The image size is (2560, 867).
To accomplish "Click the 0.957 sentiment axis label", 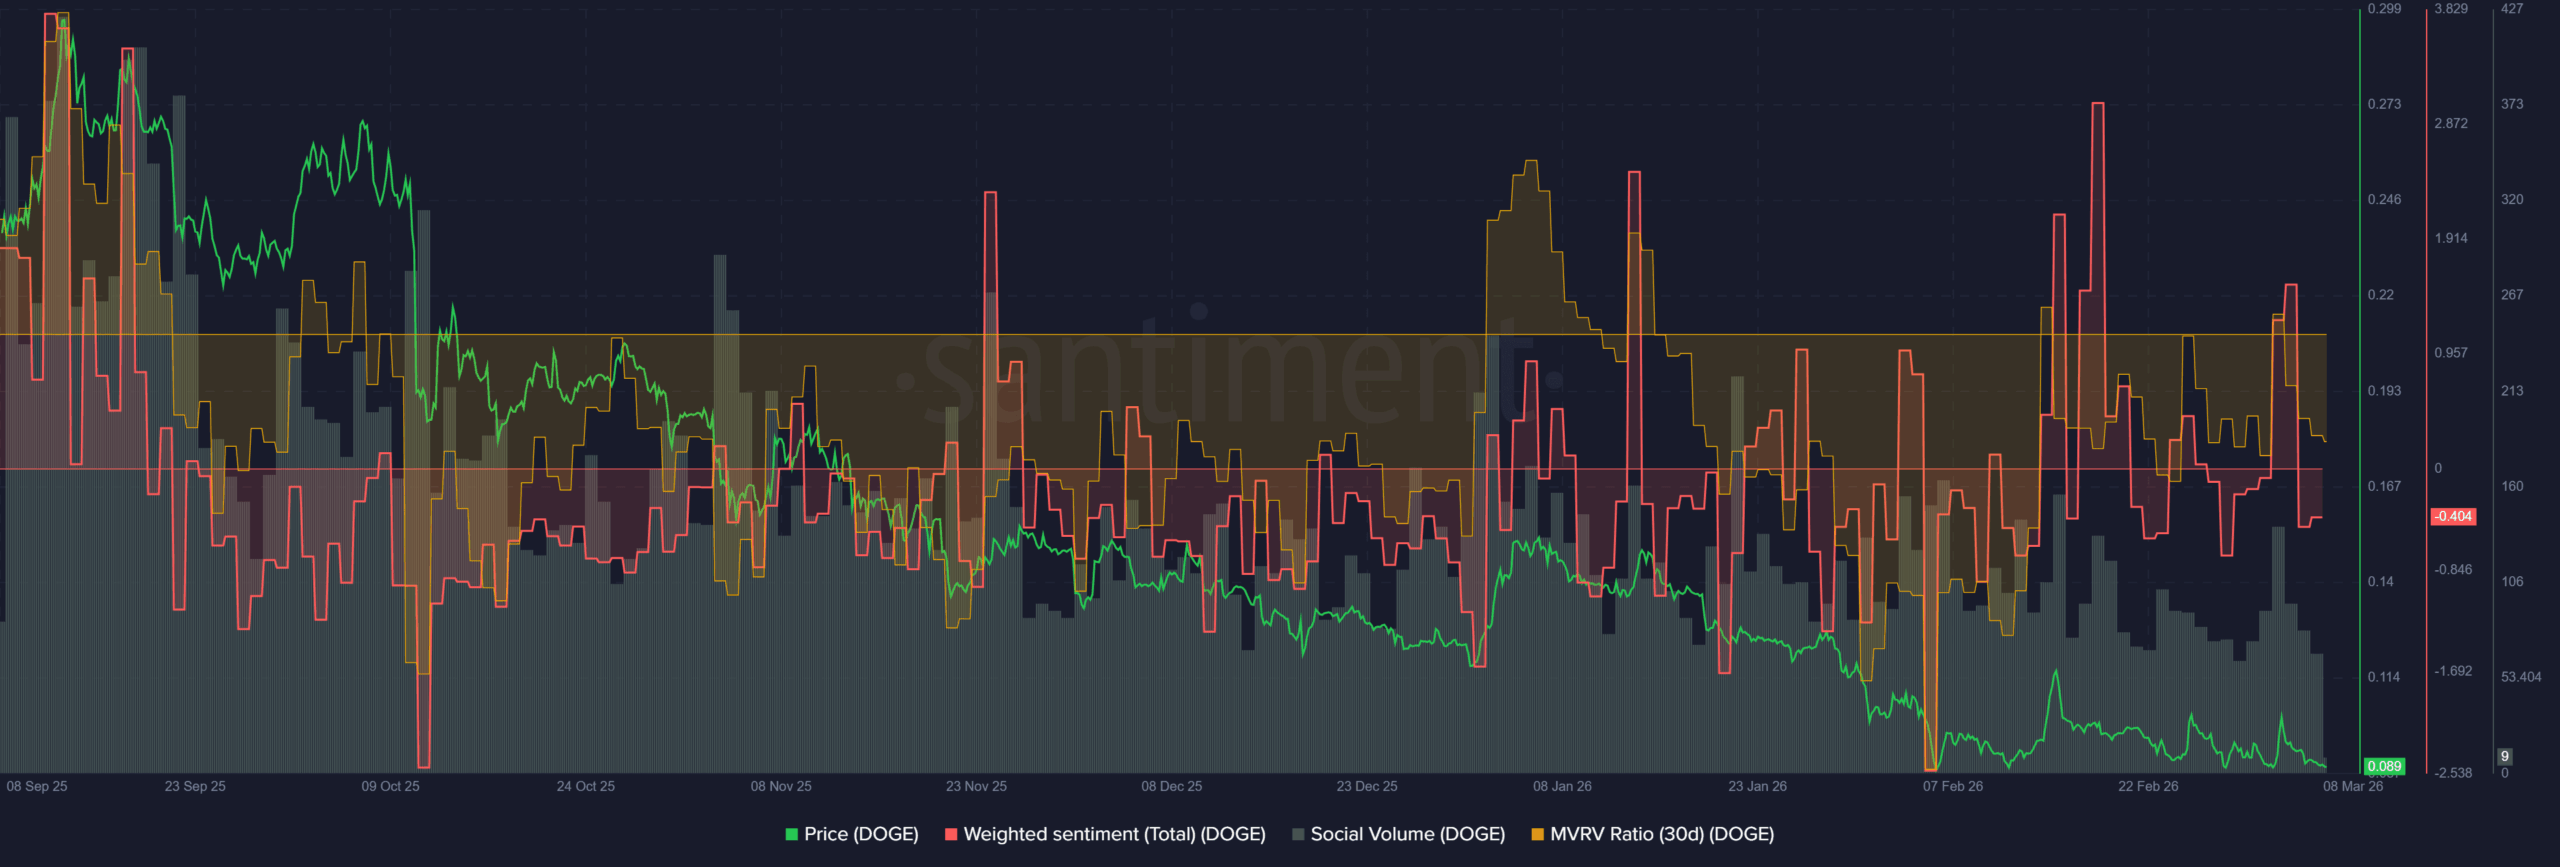I will 2451,353.
